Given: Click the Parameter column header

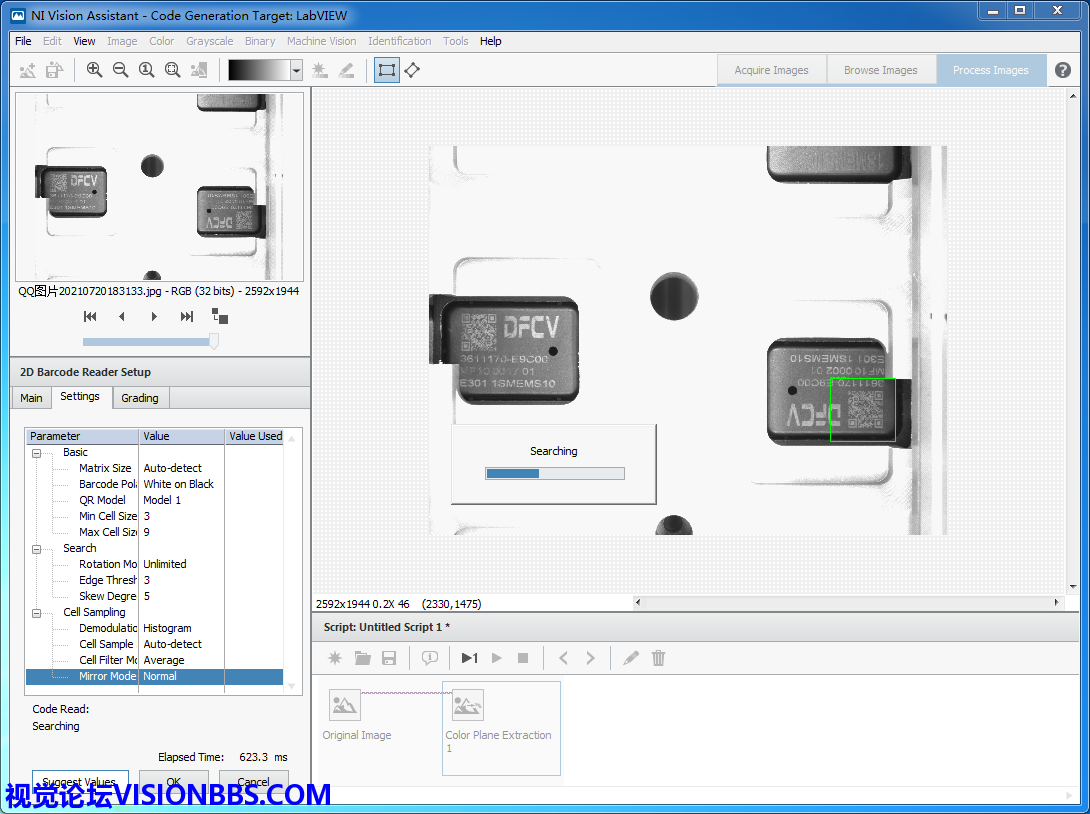Looking at the screenshot, I should point(82,437).
